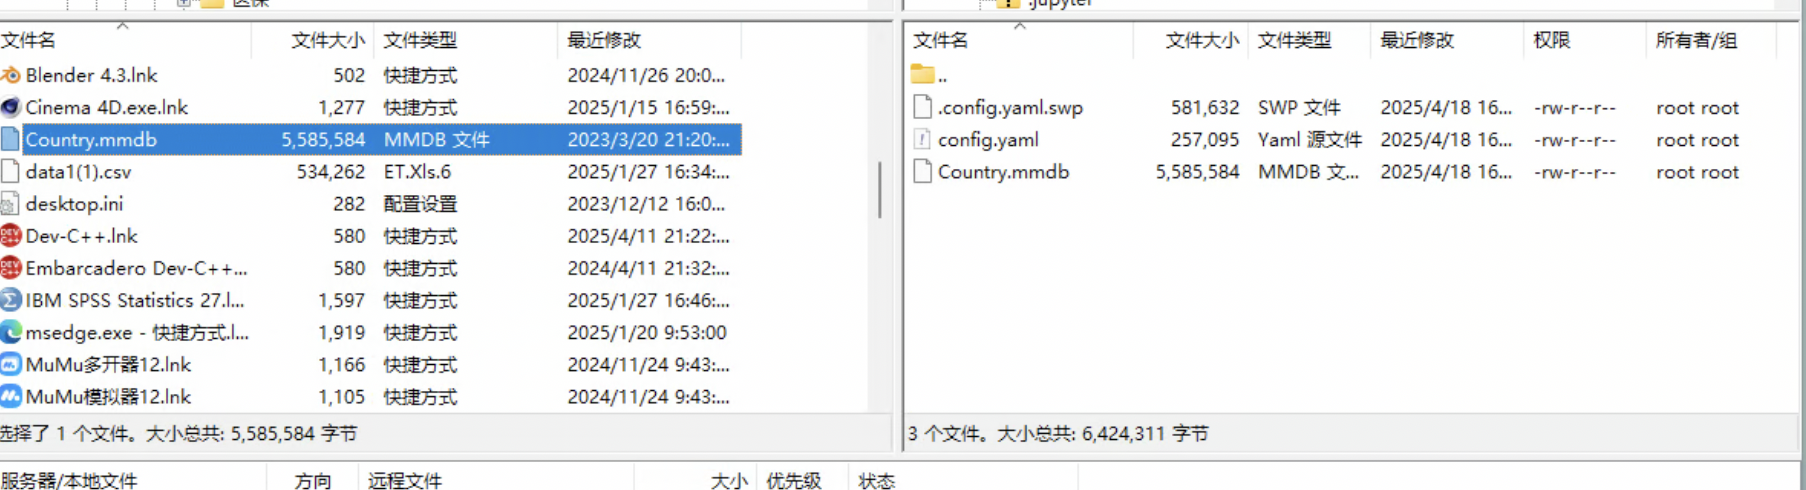Select the Dev-C++.lnk shortcut icon
The image size is (1806, 490).
click(x=10, y=236)
